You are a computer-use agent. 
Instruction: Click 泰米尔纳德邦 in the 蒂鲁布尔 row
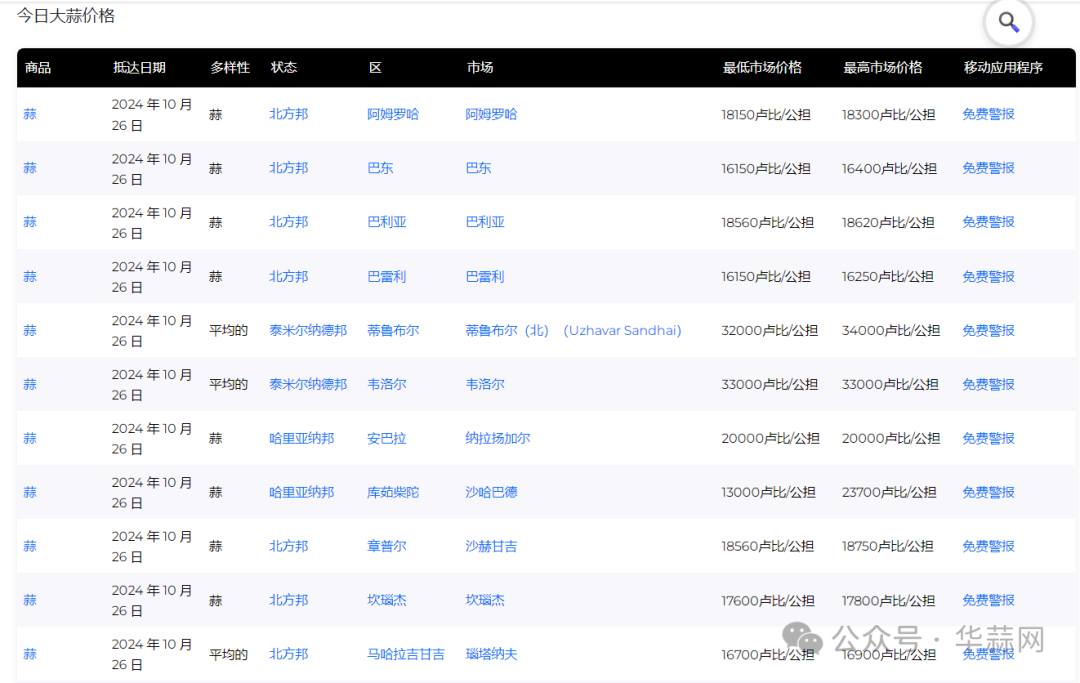coord(308,330)
